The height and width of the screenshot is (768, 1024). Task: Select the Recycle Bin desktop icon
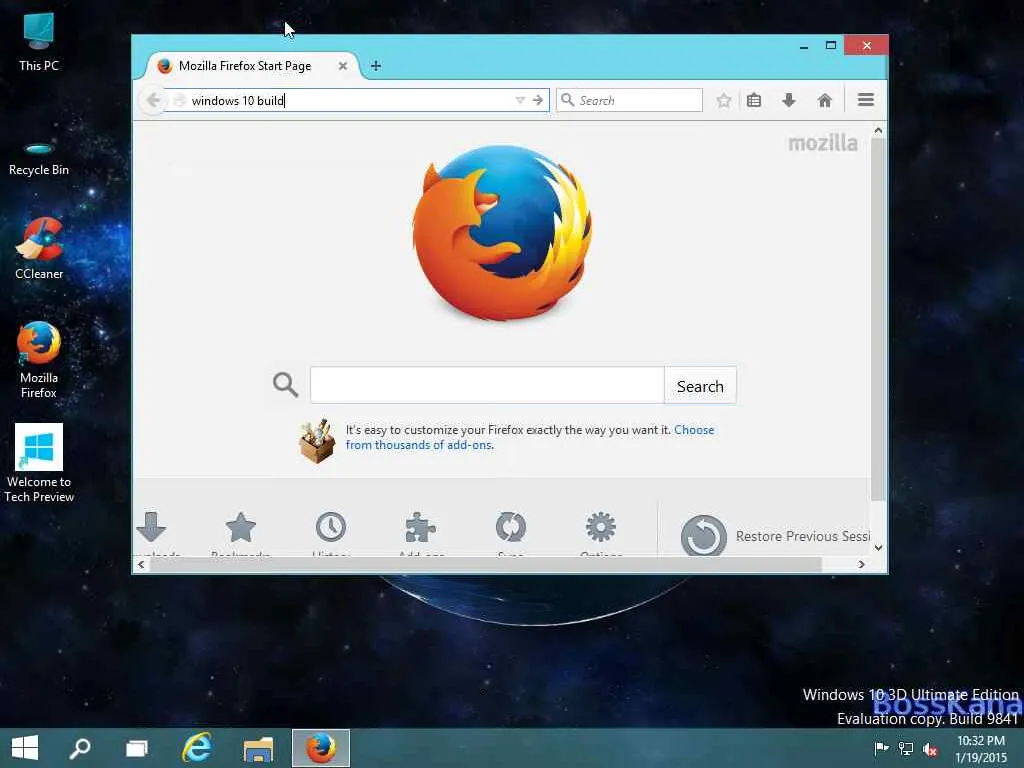(x=39, y=157)
